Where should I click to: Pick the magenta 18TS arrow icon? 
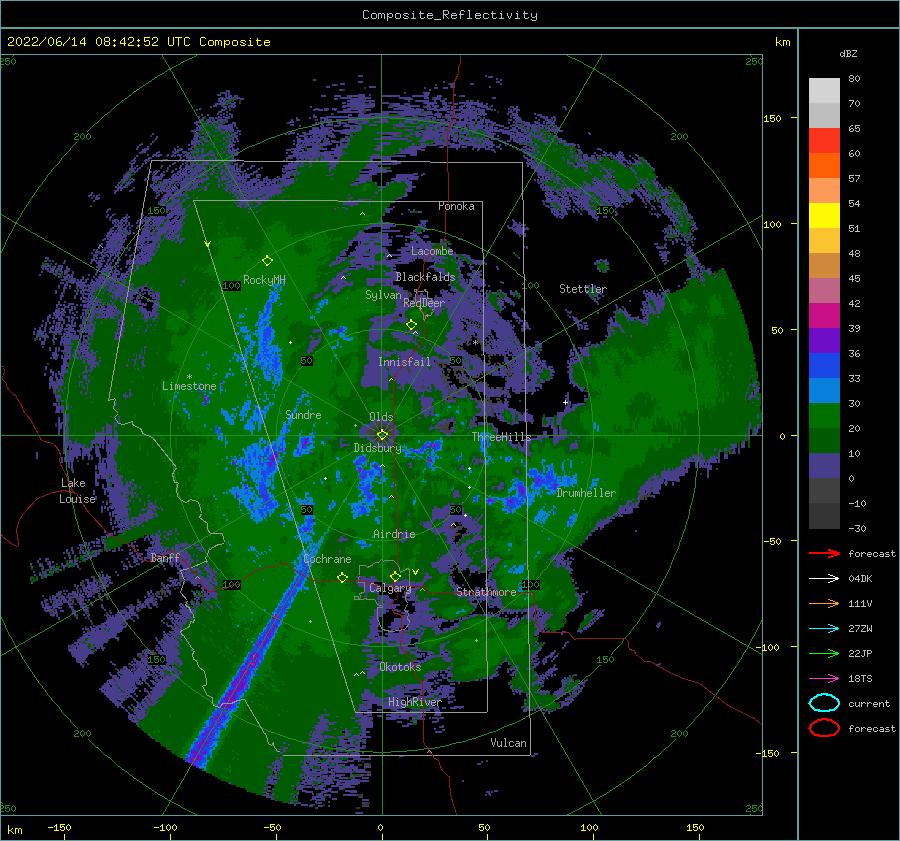tap(824, 679)
